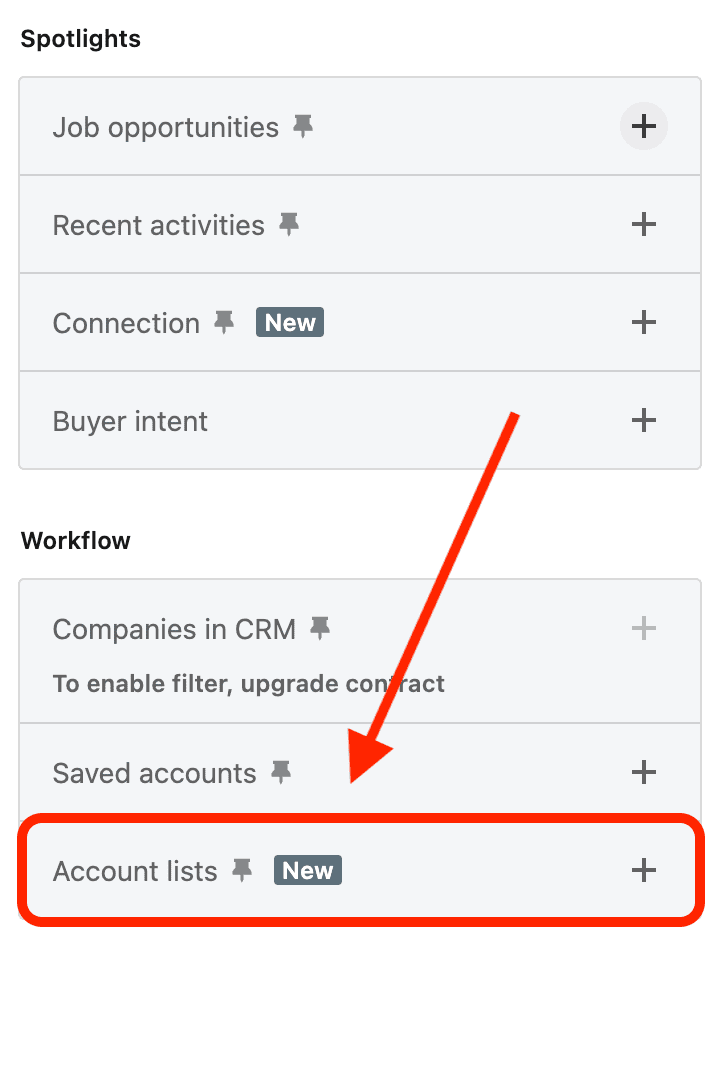Expand Saved accounts with the plus icon
Viewport: 722px width, 1078px height.
(x=644, y=773)
